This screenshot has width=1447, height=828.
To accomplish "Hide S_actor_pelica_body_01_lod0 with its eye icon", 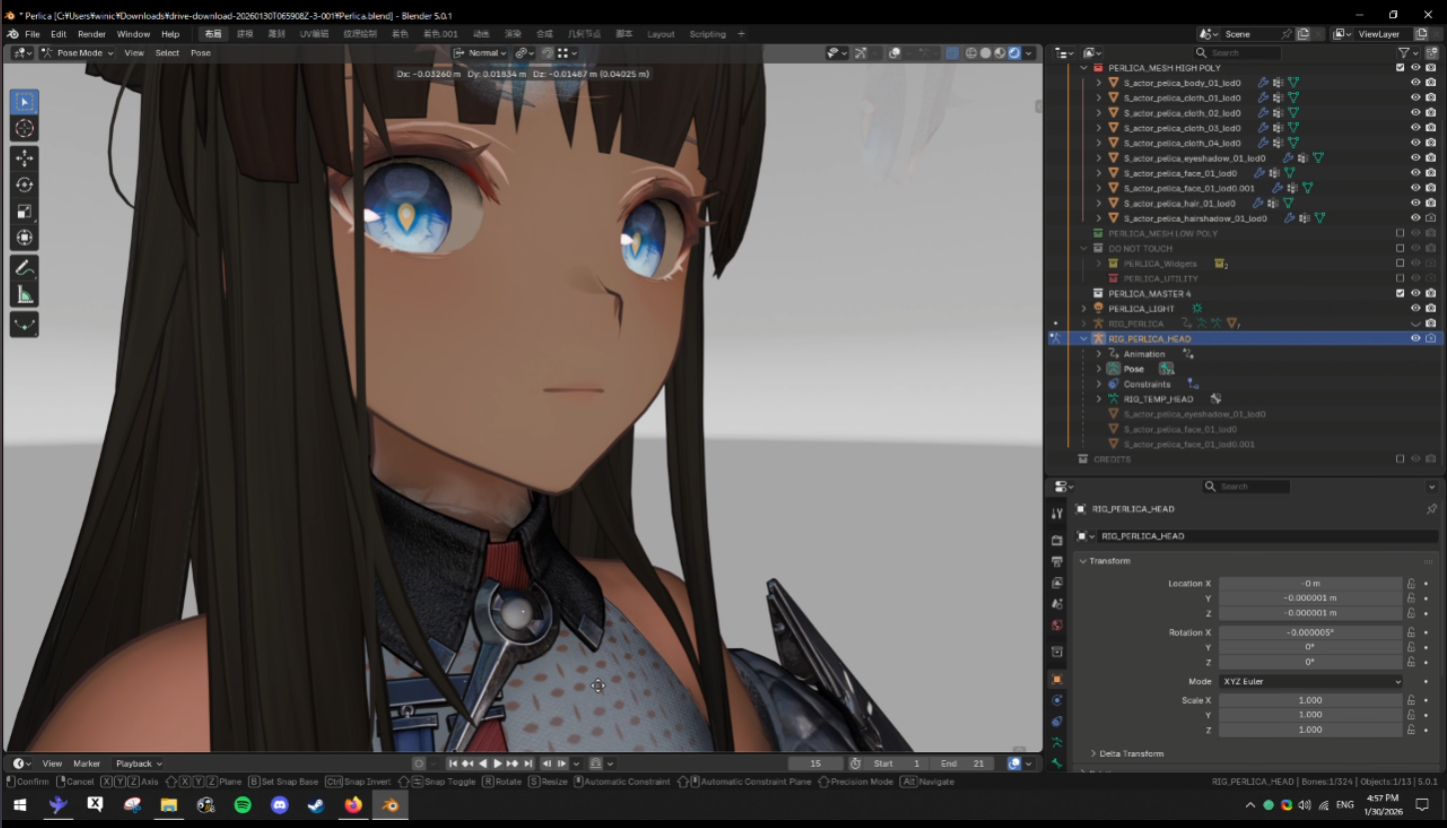I will 1415,83.
